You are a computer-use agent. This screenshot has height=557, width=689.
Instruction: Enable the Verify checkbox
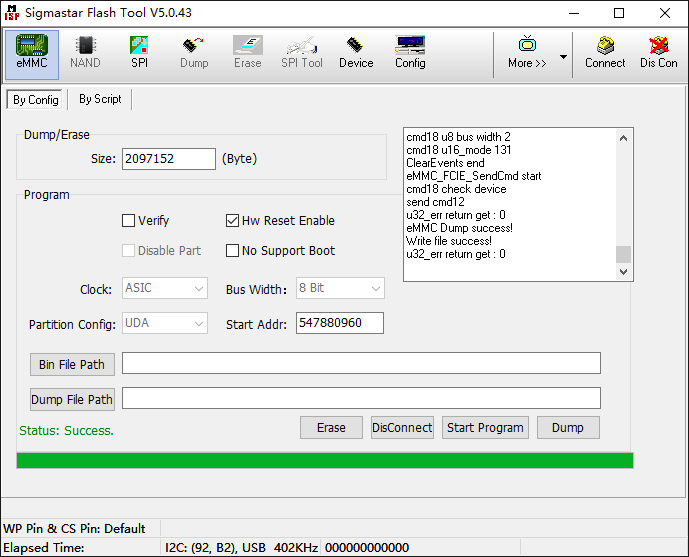(x=128, y=221)
